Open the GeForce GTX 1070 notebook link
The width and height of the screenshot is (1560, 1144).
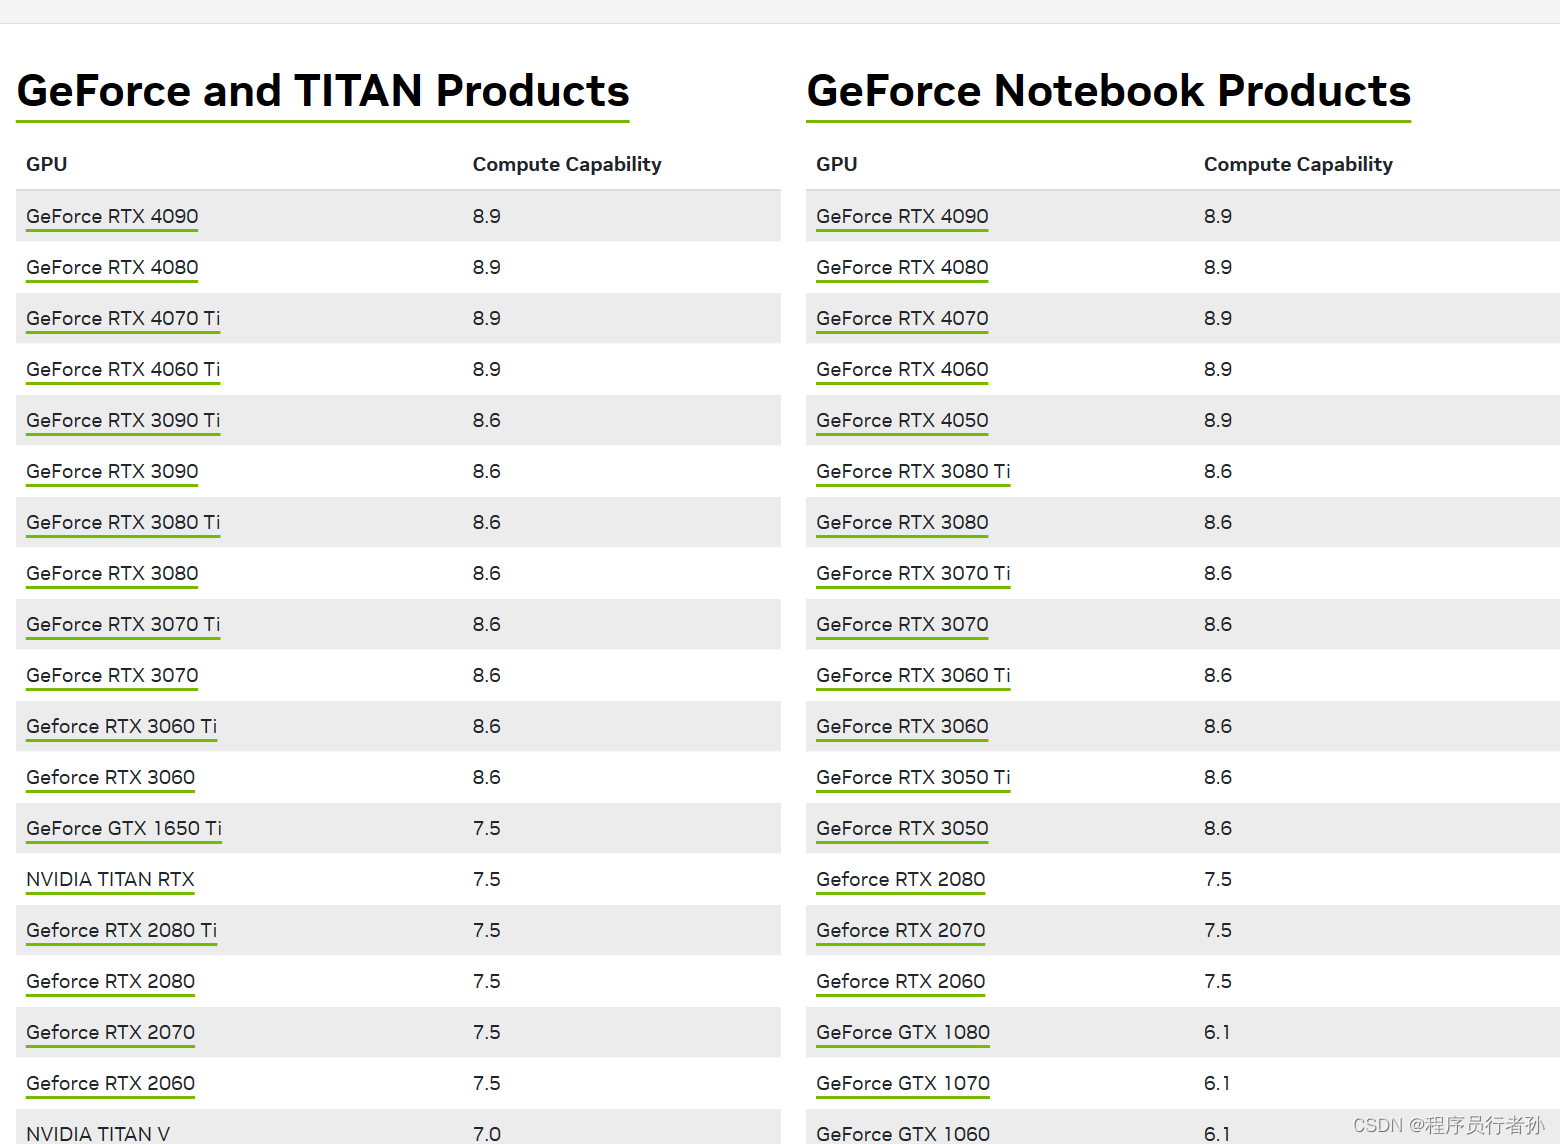(x=903, y=1083)
